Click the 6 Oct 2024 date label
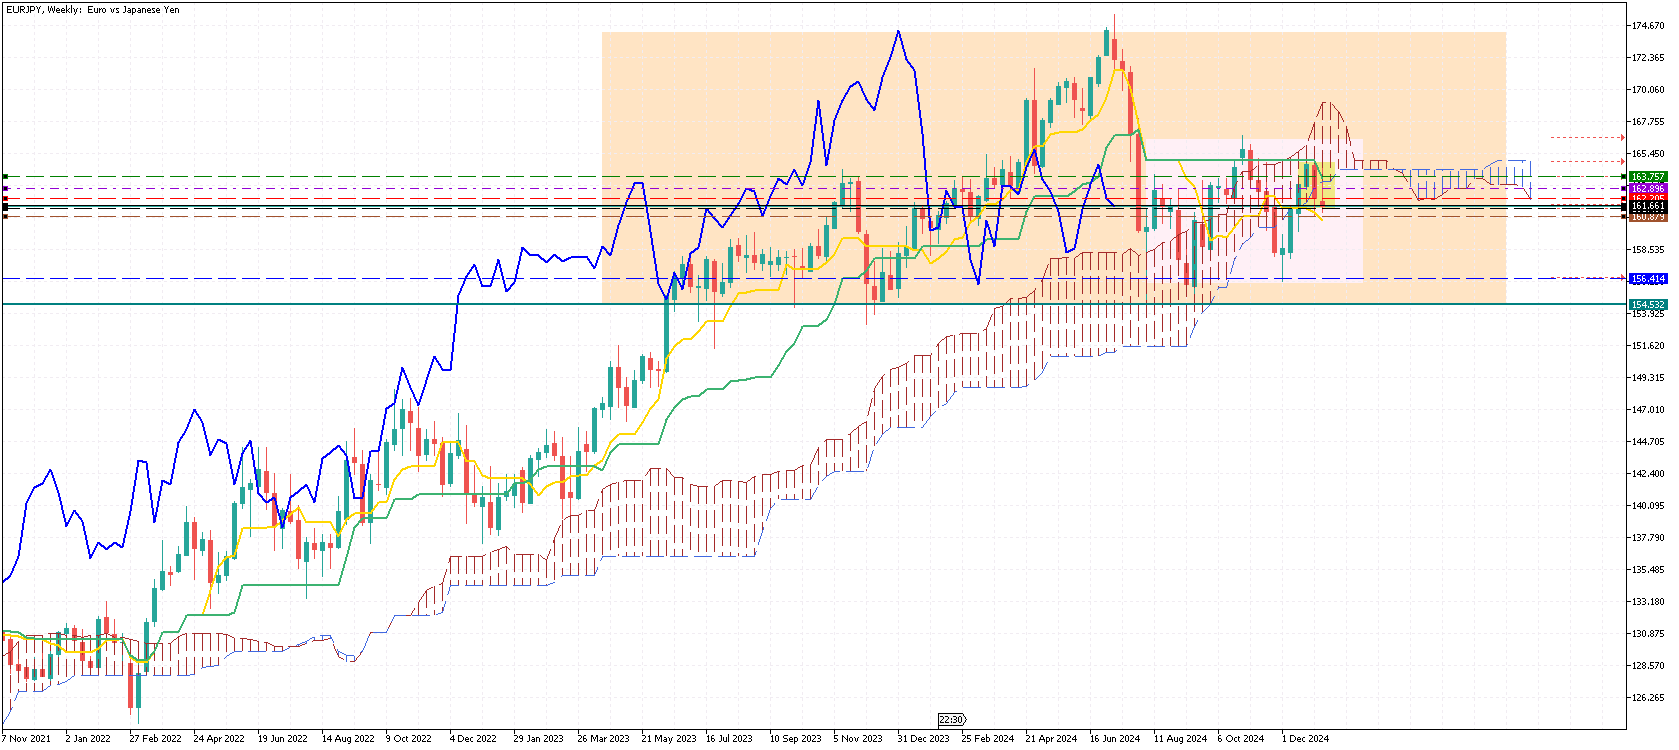Screen dimensions: 1679x750 [1241, 739]
